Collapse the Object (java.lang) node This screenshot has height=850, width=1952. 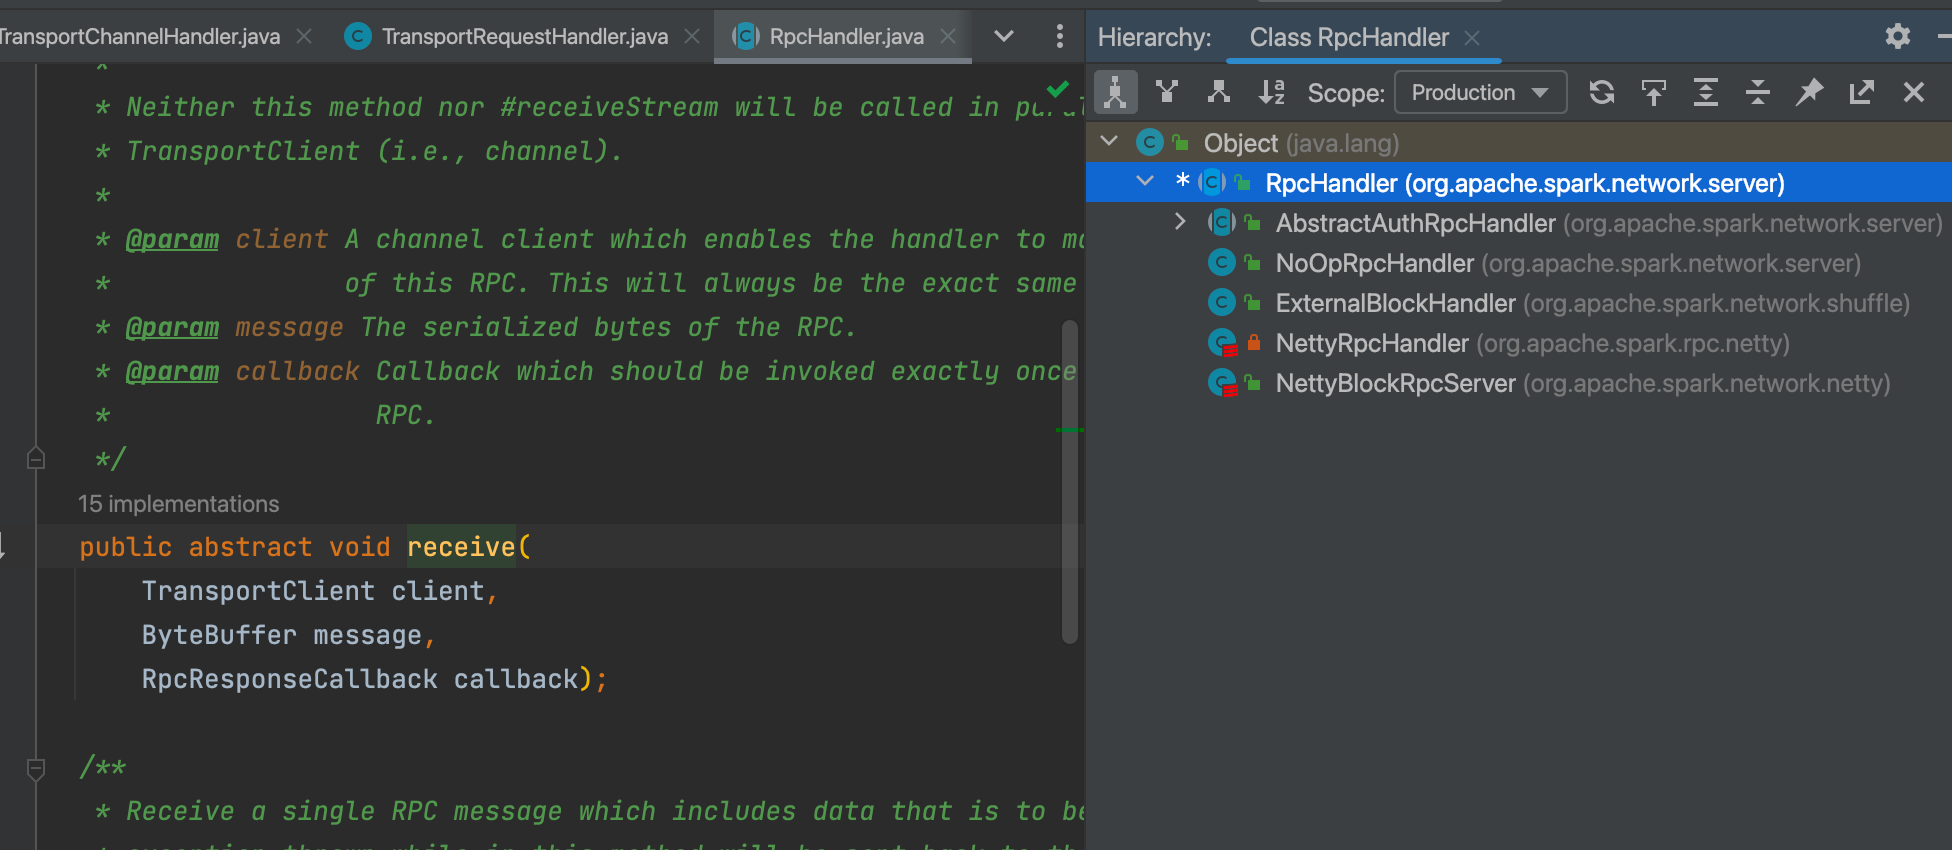(x=1109, y=142)
